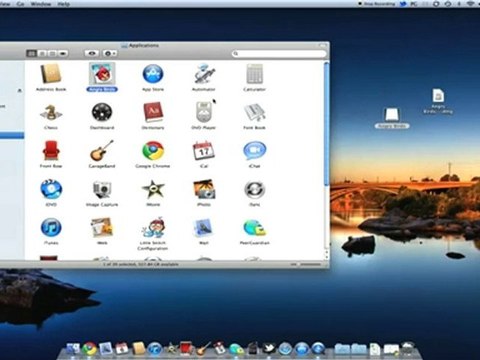Open the PeerGuardian application icon
The height and width of the screenshot is (360, 480).
pyautogui.click(x=255, y=228)
